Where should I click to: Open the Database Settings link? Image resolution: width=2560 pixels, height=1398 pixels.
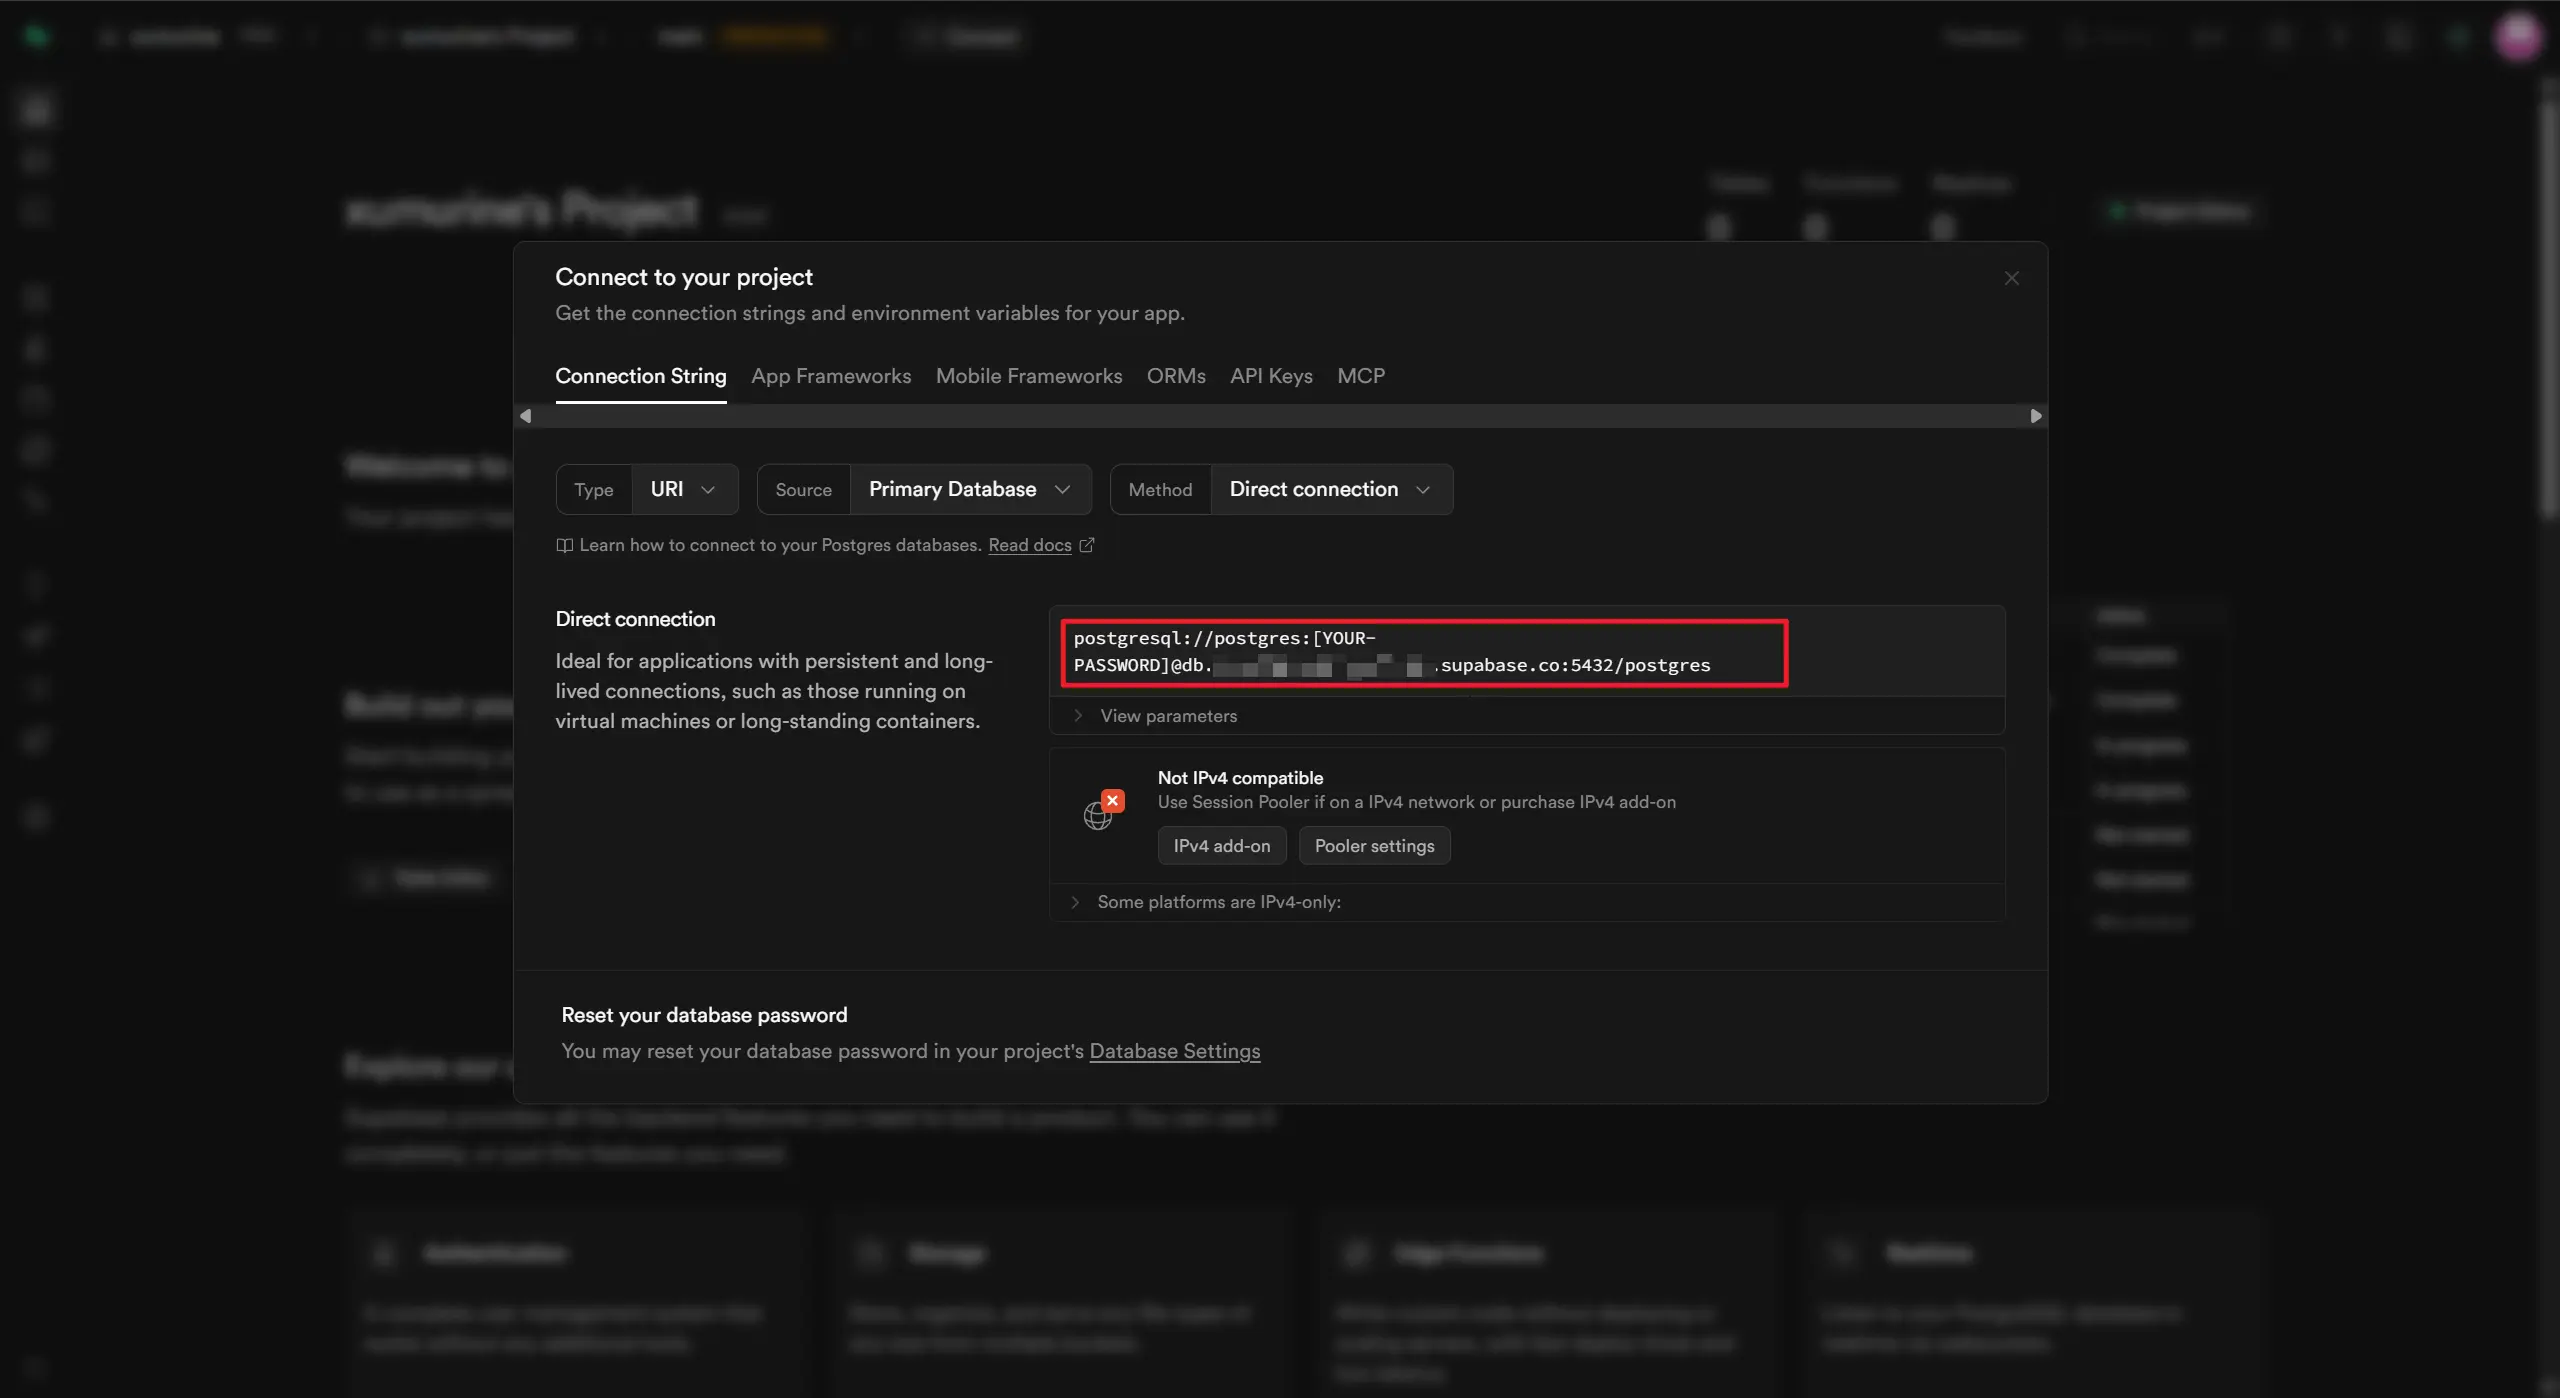(1174, 1051)
